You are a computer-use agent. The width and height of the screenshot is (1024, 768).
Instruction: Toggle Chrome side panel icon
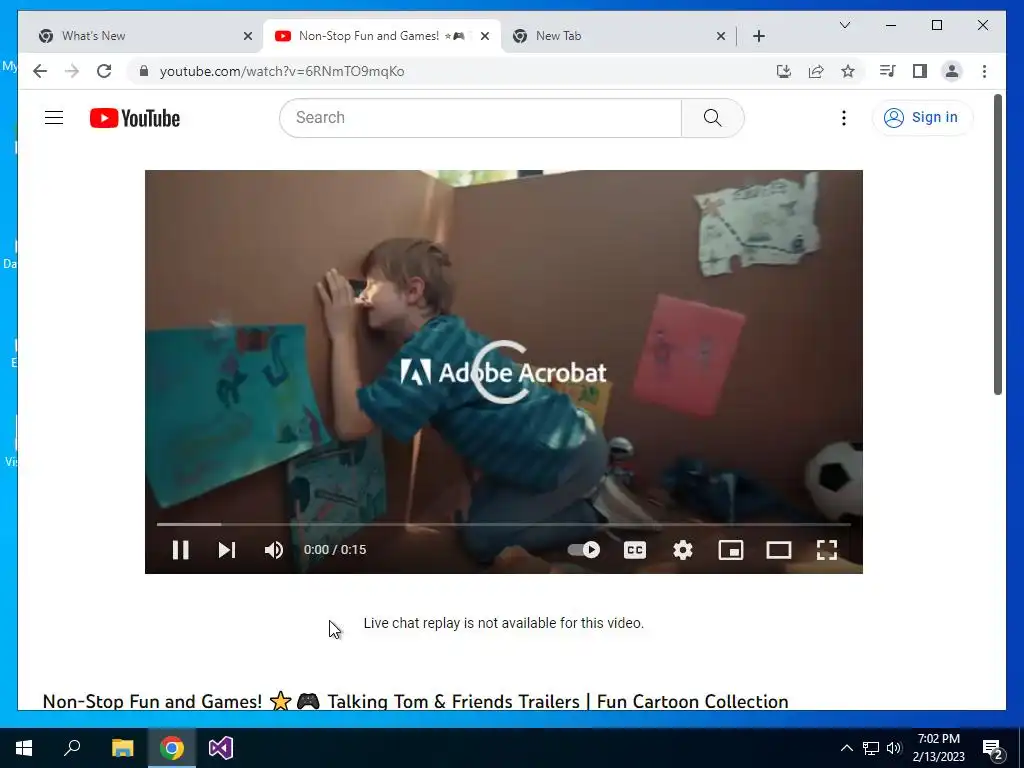pyautogui.click(x=920, y=71)
